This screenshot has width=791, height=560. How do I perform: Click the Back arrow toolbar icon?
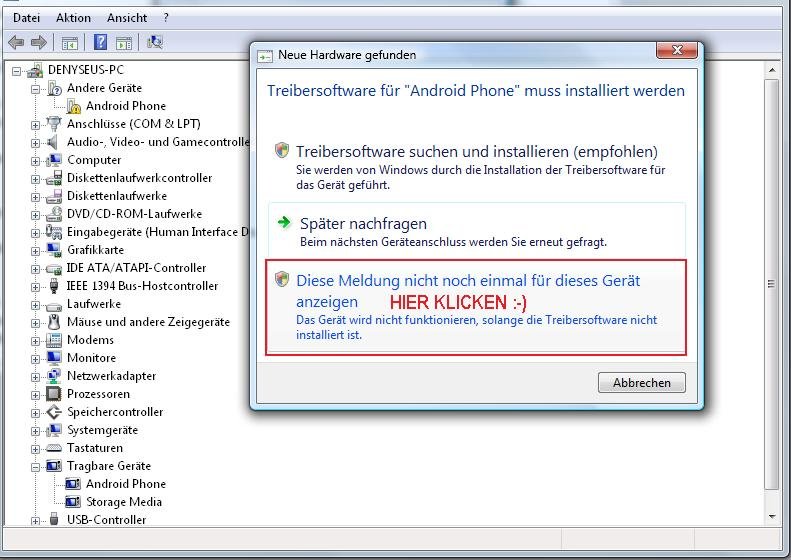[x=16, y=42]
